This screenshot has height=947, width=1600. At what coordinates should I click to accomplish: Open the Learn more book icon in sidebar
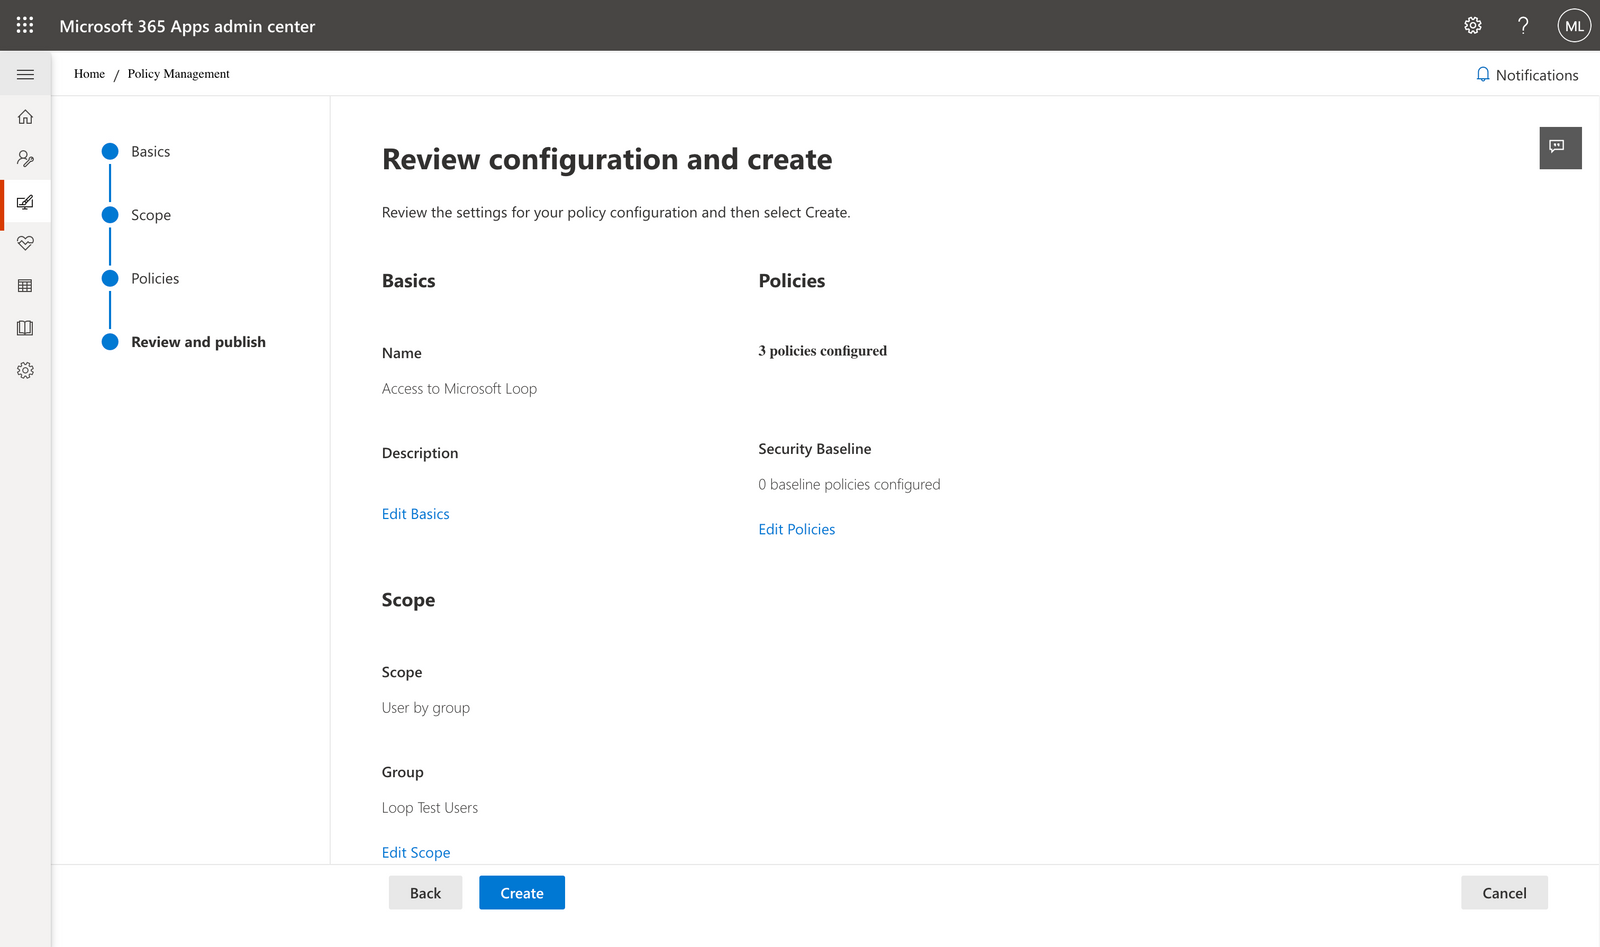point(26,328)
